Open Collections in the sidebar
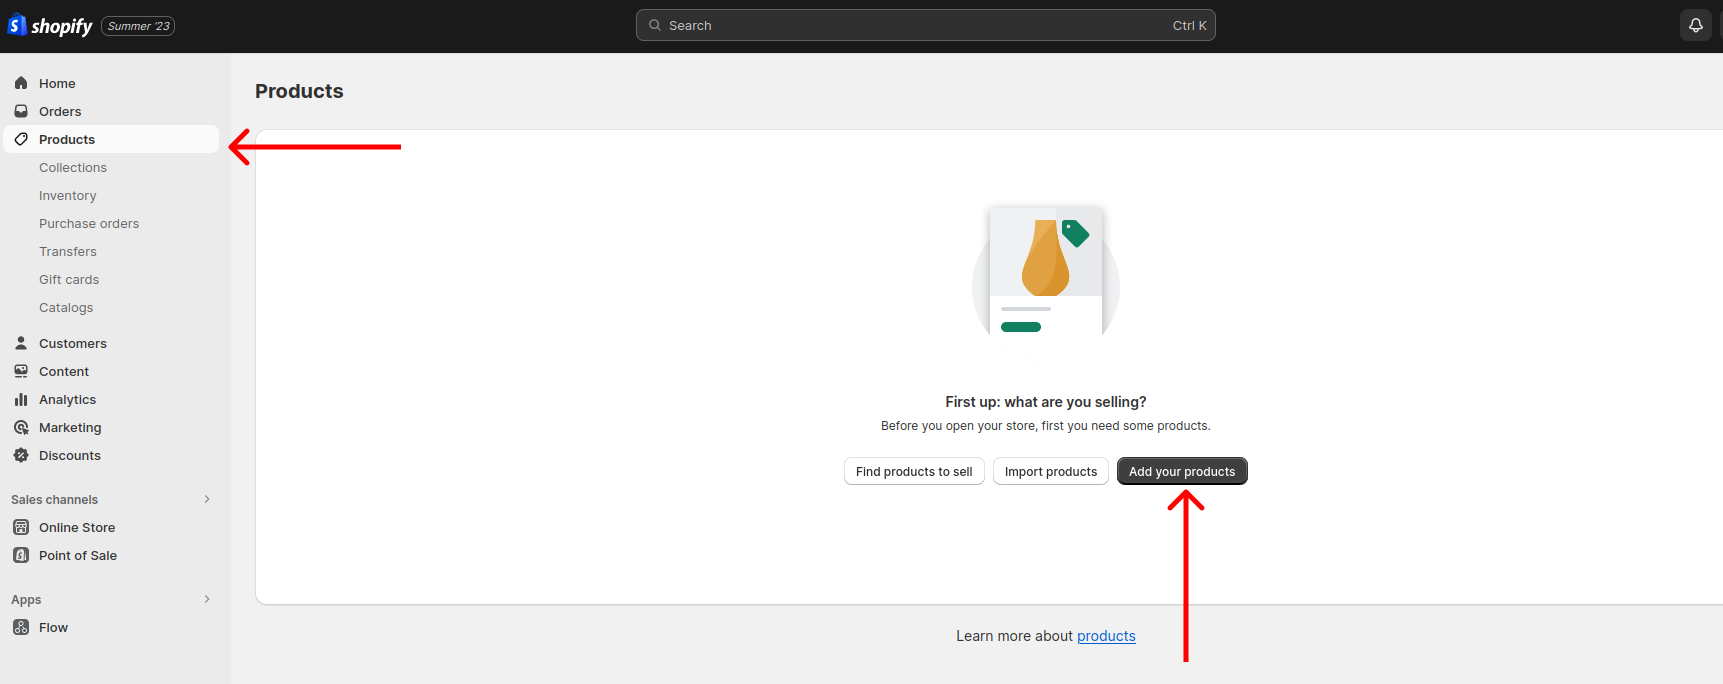 [x=73, y=167]
